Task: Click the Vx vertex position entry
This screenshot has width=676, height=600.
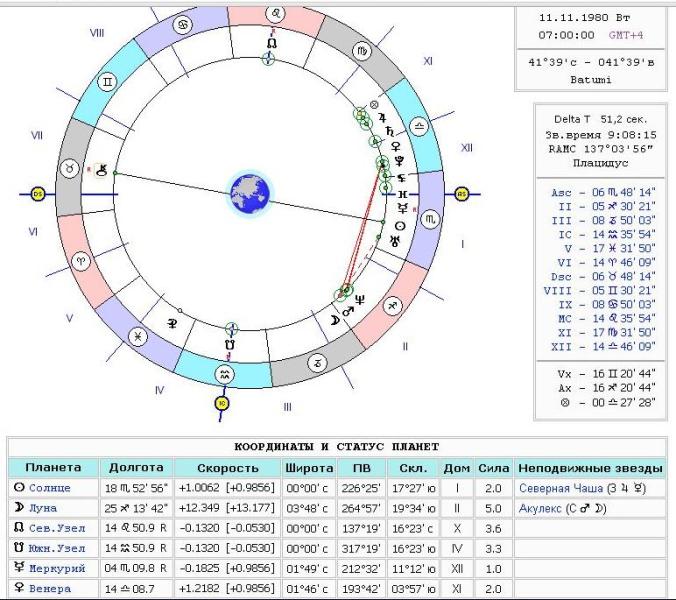Action: tap(607, 374)
